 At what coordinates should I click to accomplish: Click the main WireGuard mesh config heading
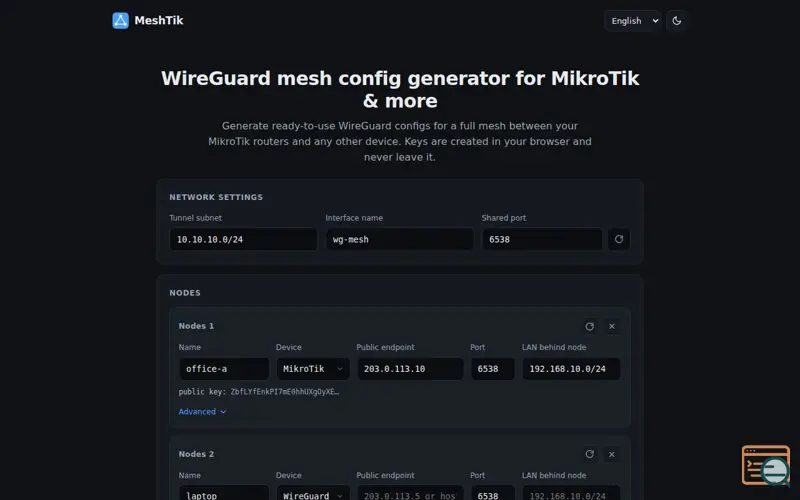pos(400,89)
